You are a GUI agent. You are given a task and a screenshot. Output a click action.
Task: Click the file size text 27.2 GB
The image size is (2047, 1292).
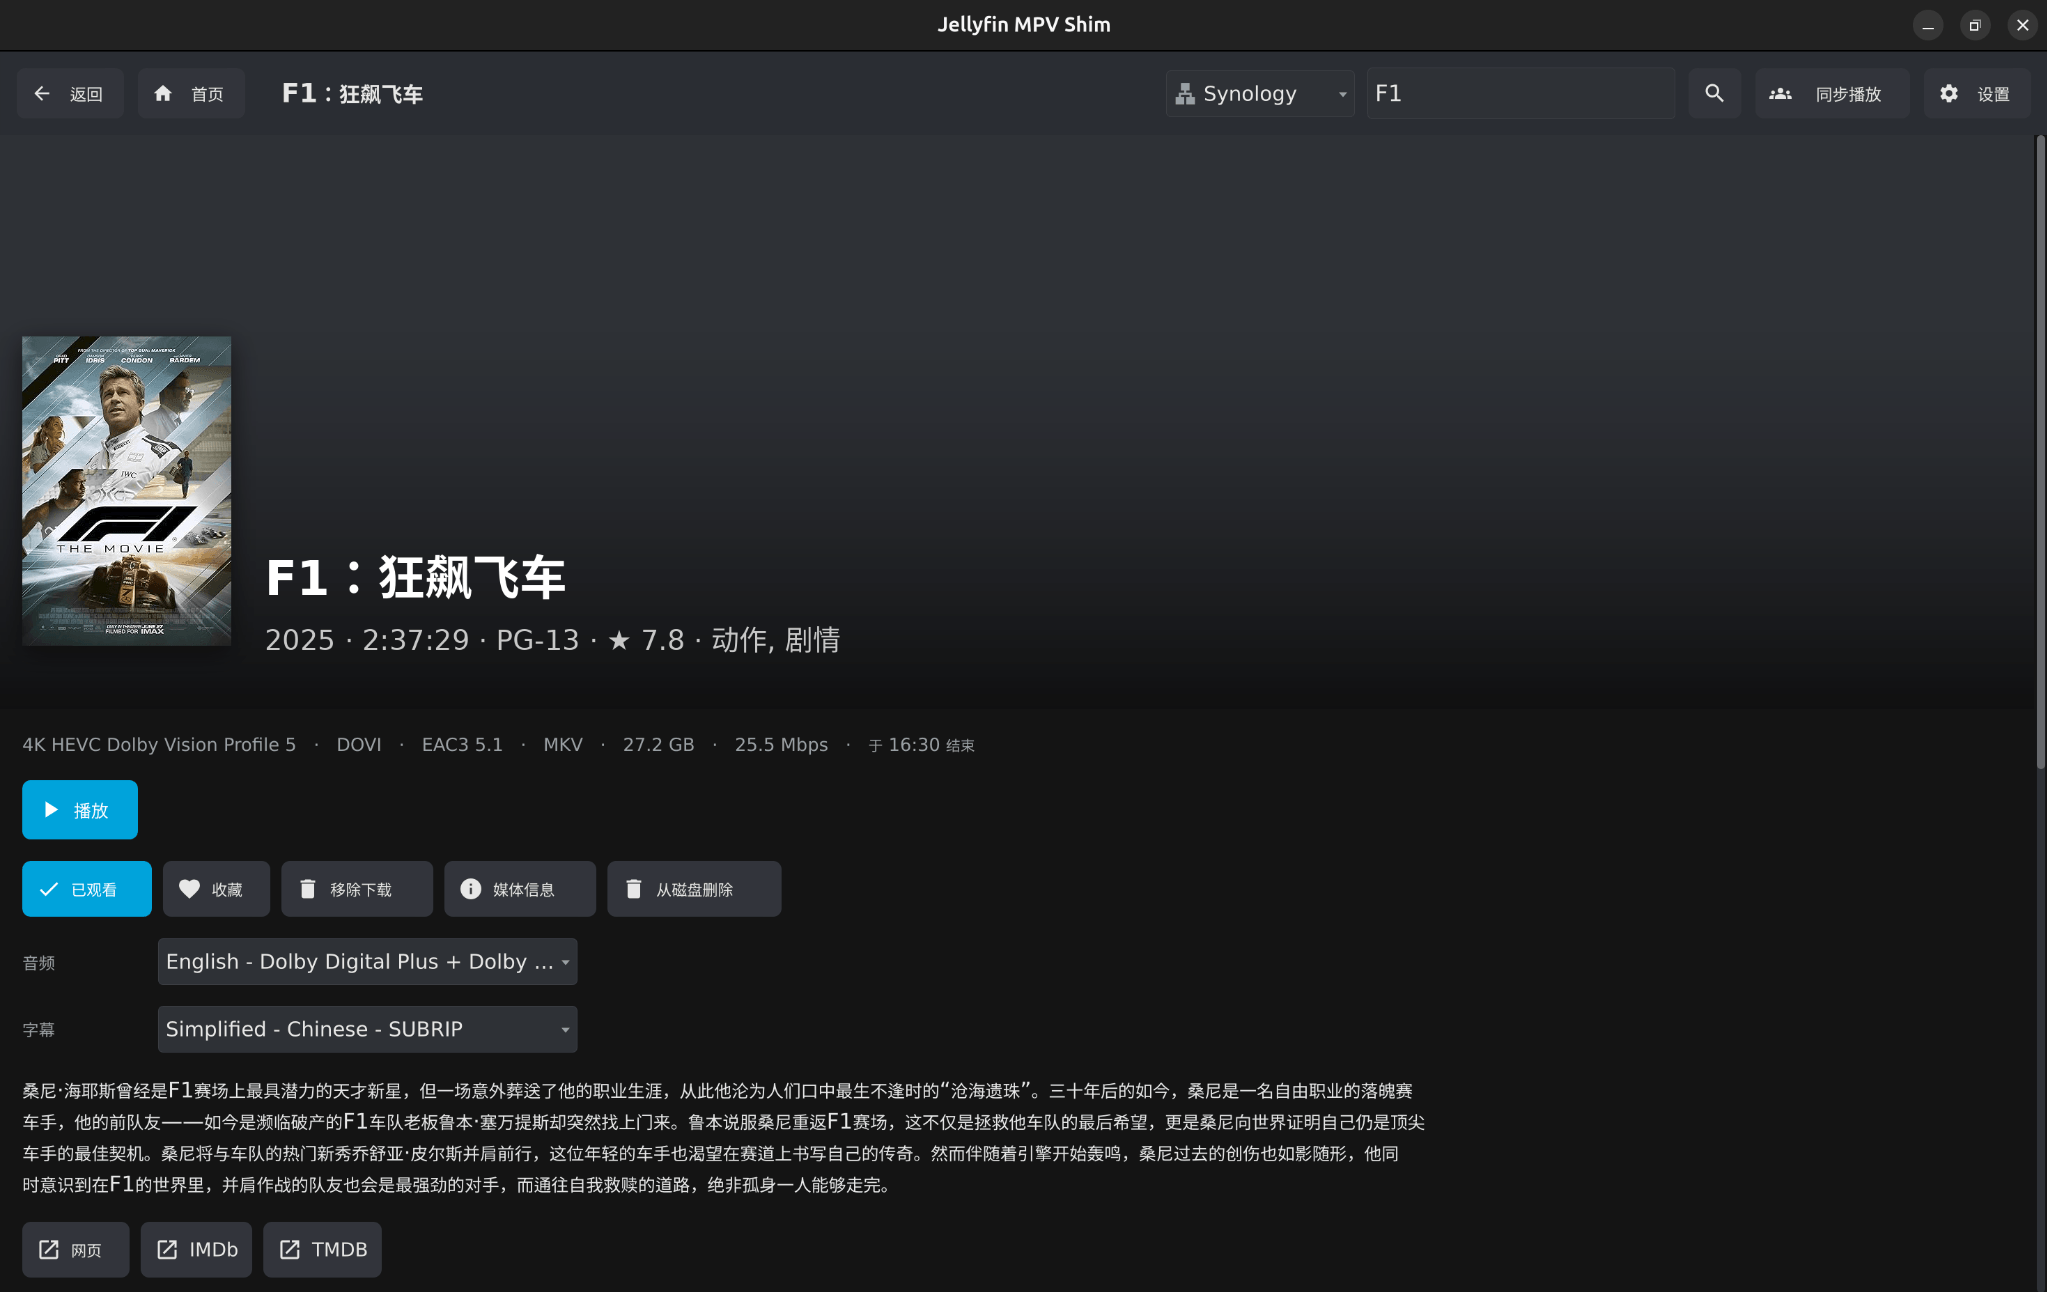click(x=658, y=745)
